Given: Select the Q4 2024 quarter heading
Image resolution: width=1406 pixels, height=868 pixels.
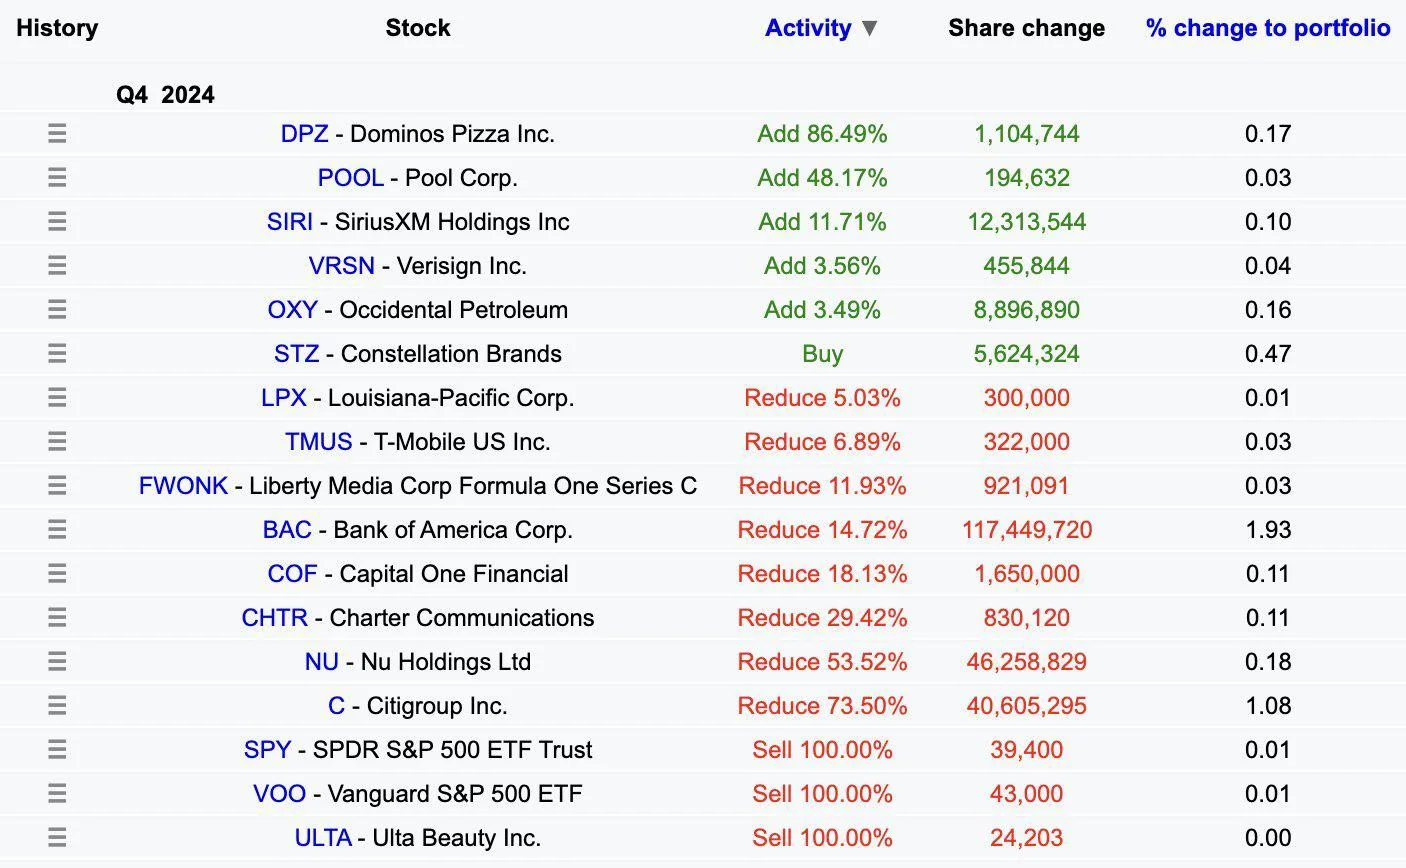Looking at the screenshot, I should pos(165,95).
